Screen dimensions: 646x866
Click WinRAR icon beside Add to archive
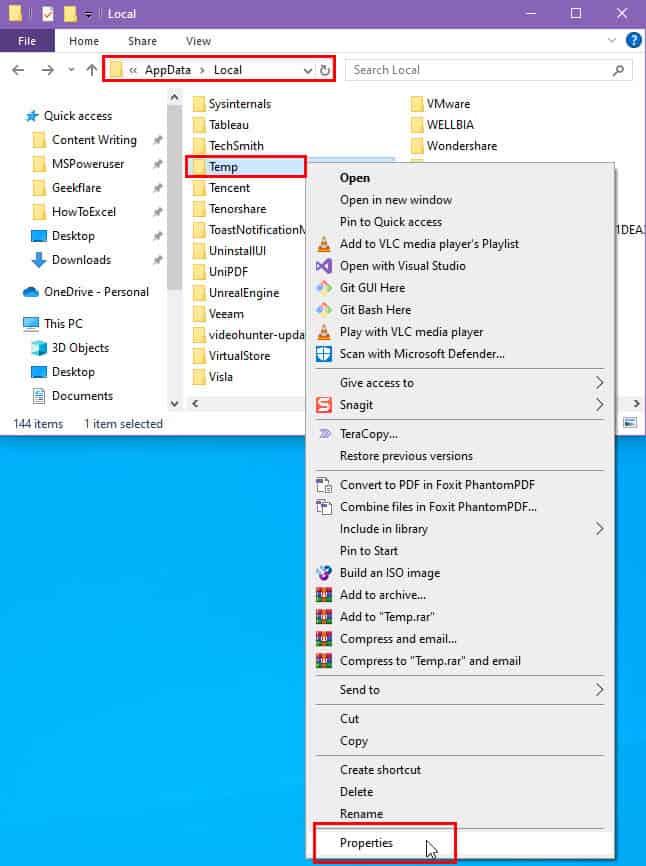coord(324,595)
